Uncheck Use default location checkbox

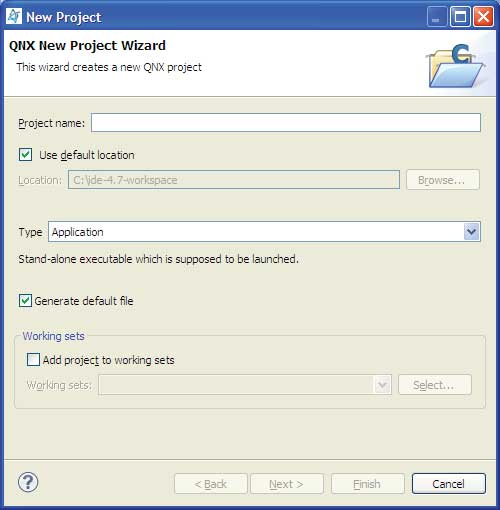click(25, 155)
